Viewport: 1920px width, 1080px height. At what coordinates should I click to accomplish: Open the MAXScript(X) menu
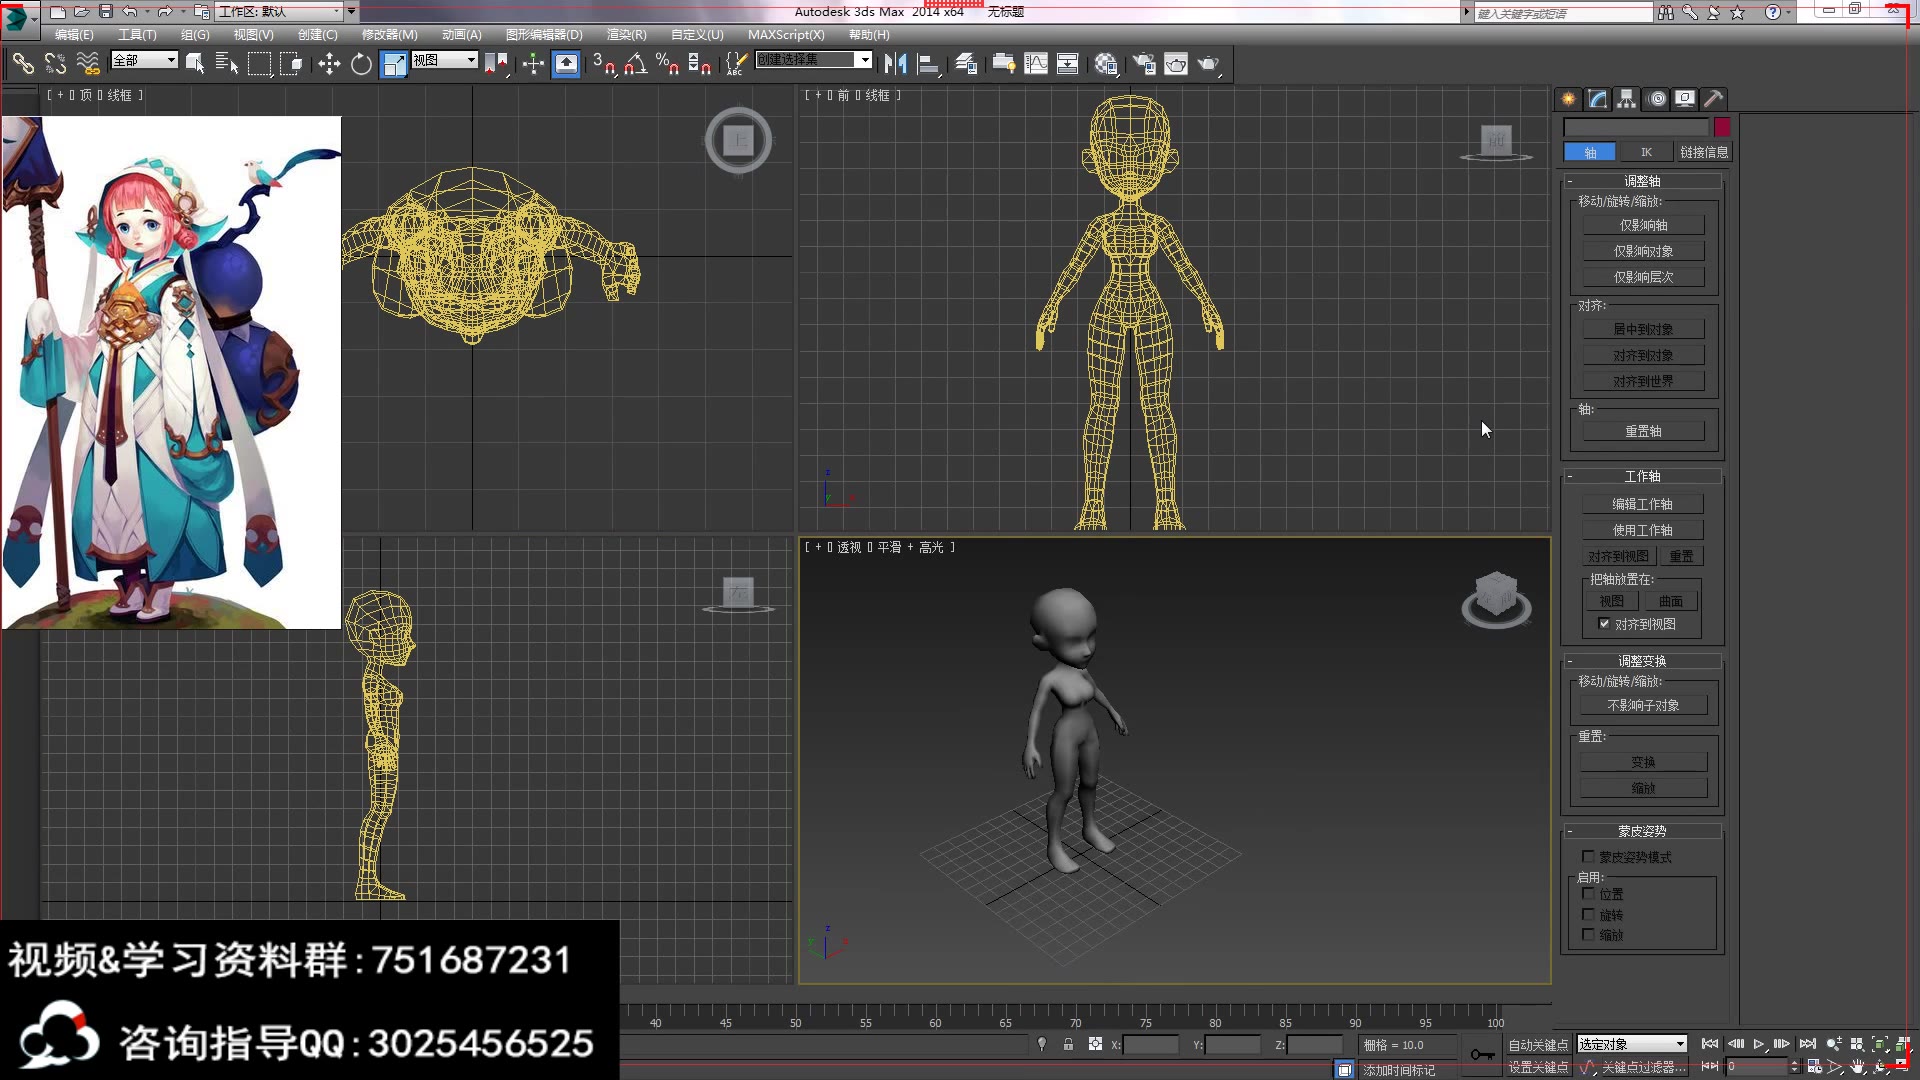[x=786, y=34]
